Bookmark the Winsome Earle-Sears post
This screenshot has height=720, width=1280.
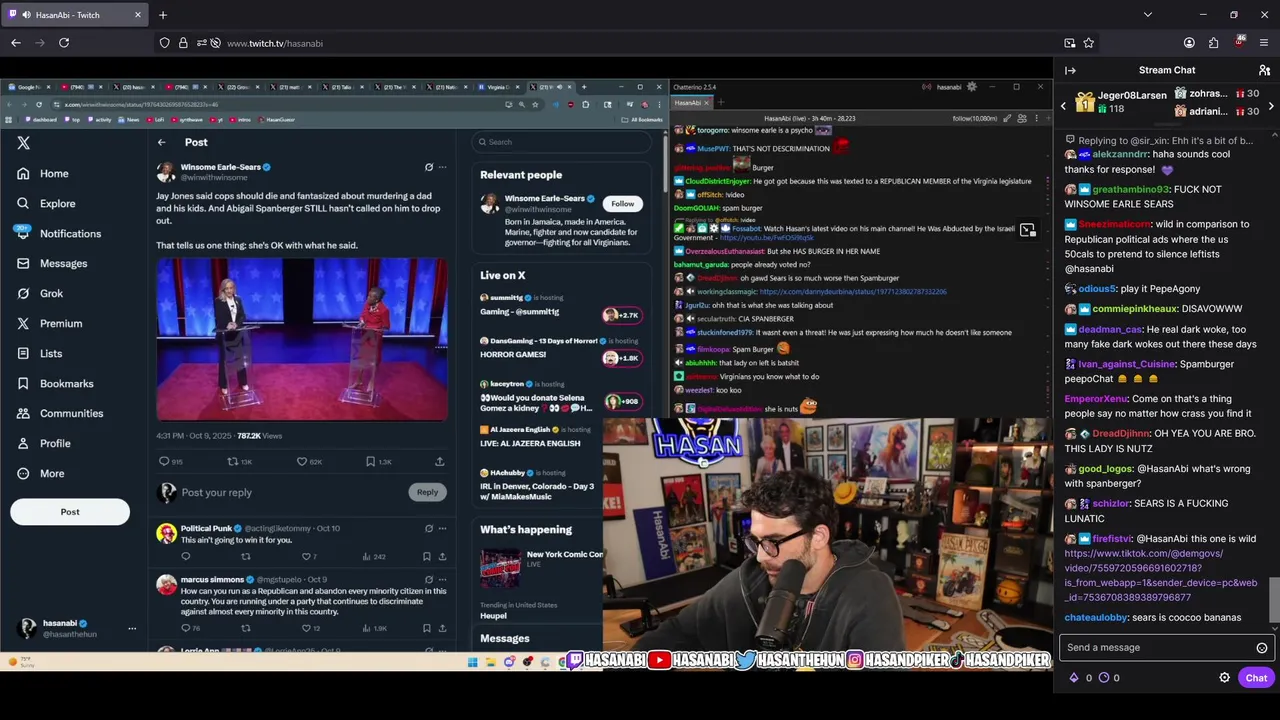(370, 462)
